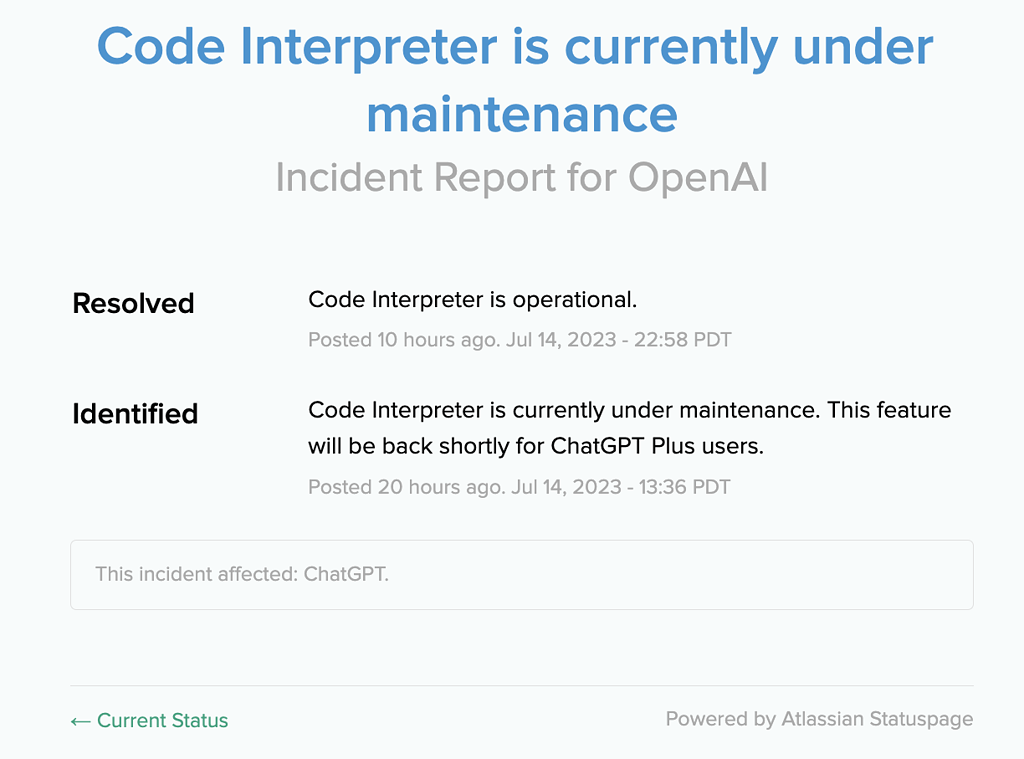The height and width of the screenshot is (759, 1024).
Task: Click the 22:58 PDT resolved timestamp
Action: pos(685,340)
